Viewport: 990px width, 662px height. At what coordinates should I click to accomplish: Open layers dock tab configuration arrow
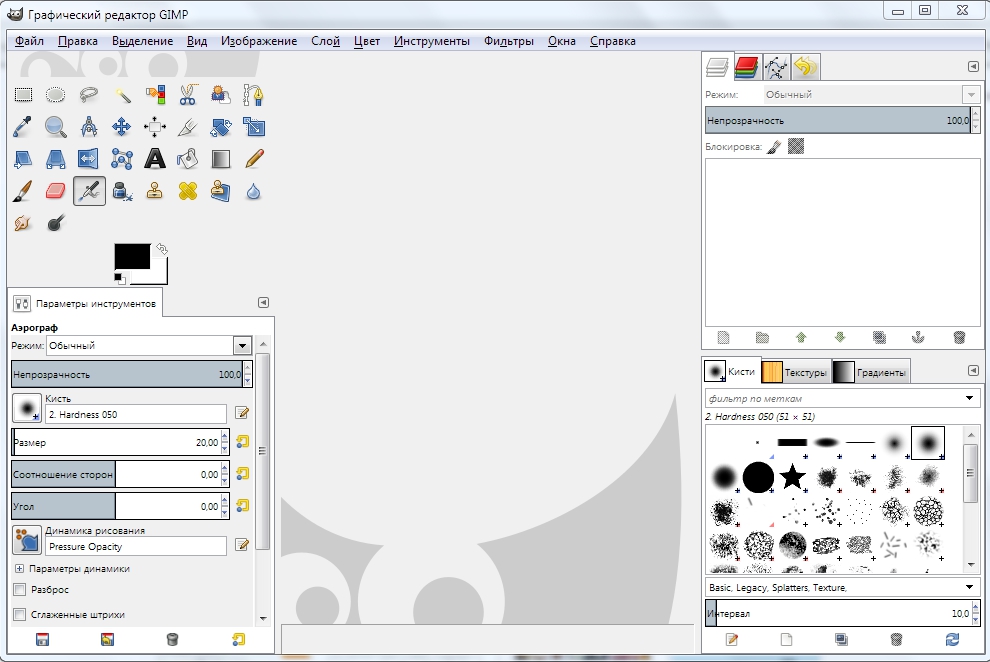pos(973,66)
